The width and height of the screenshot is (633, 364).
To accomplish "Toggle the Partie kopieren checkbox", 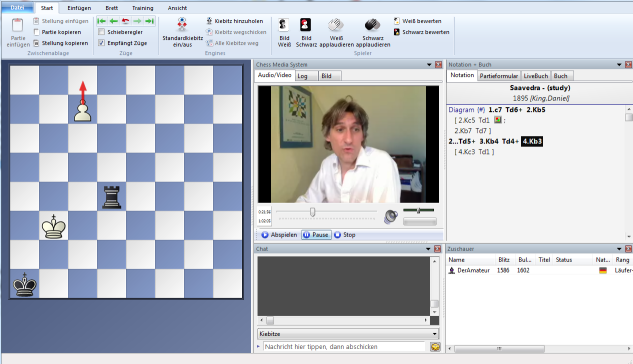I will point(36,32).
